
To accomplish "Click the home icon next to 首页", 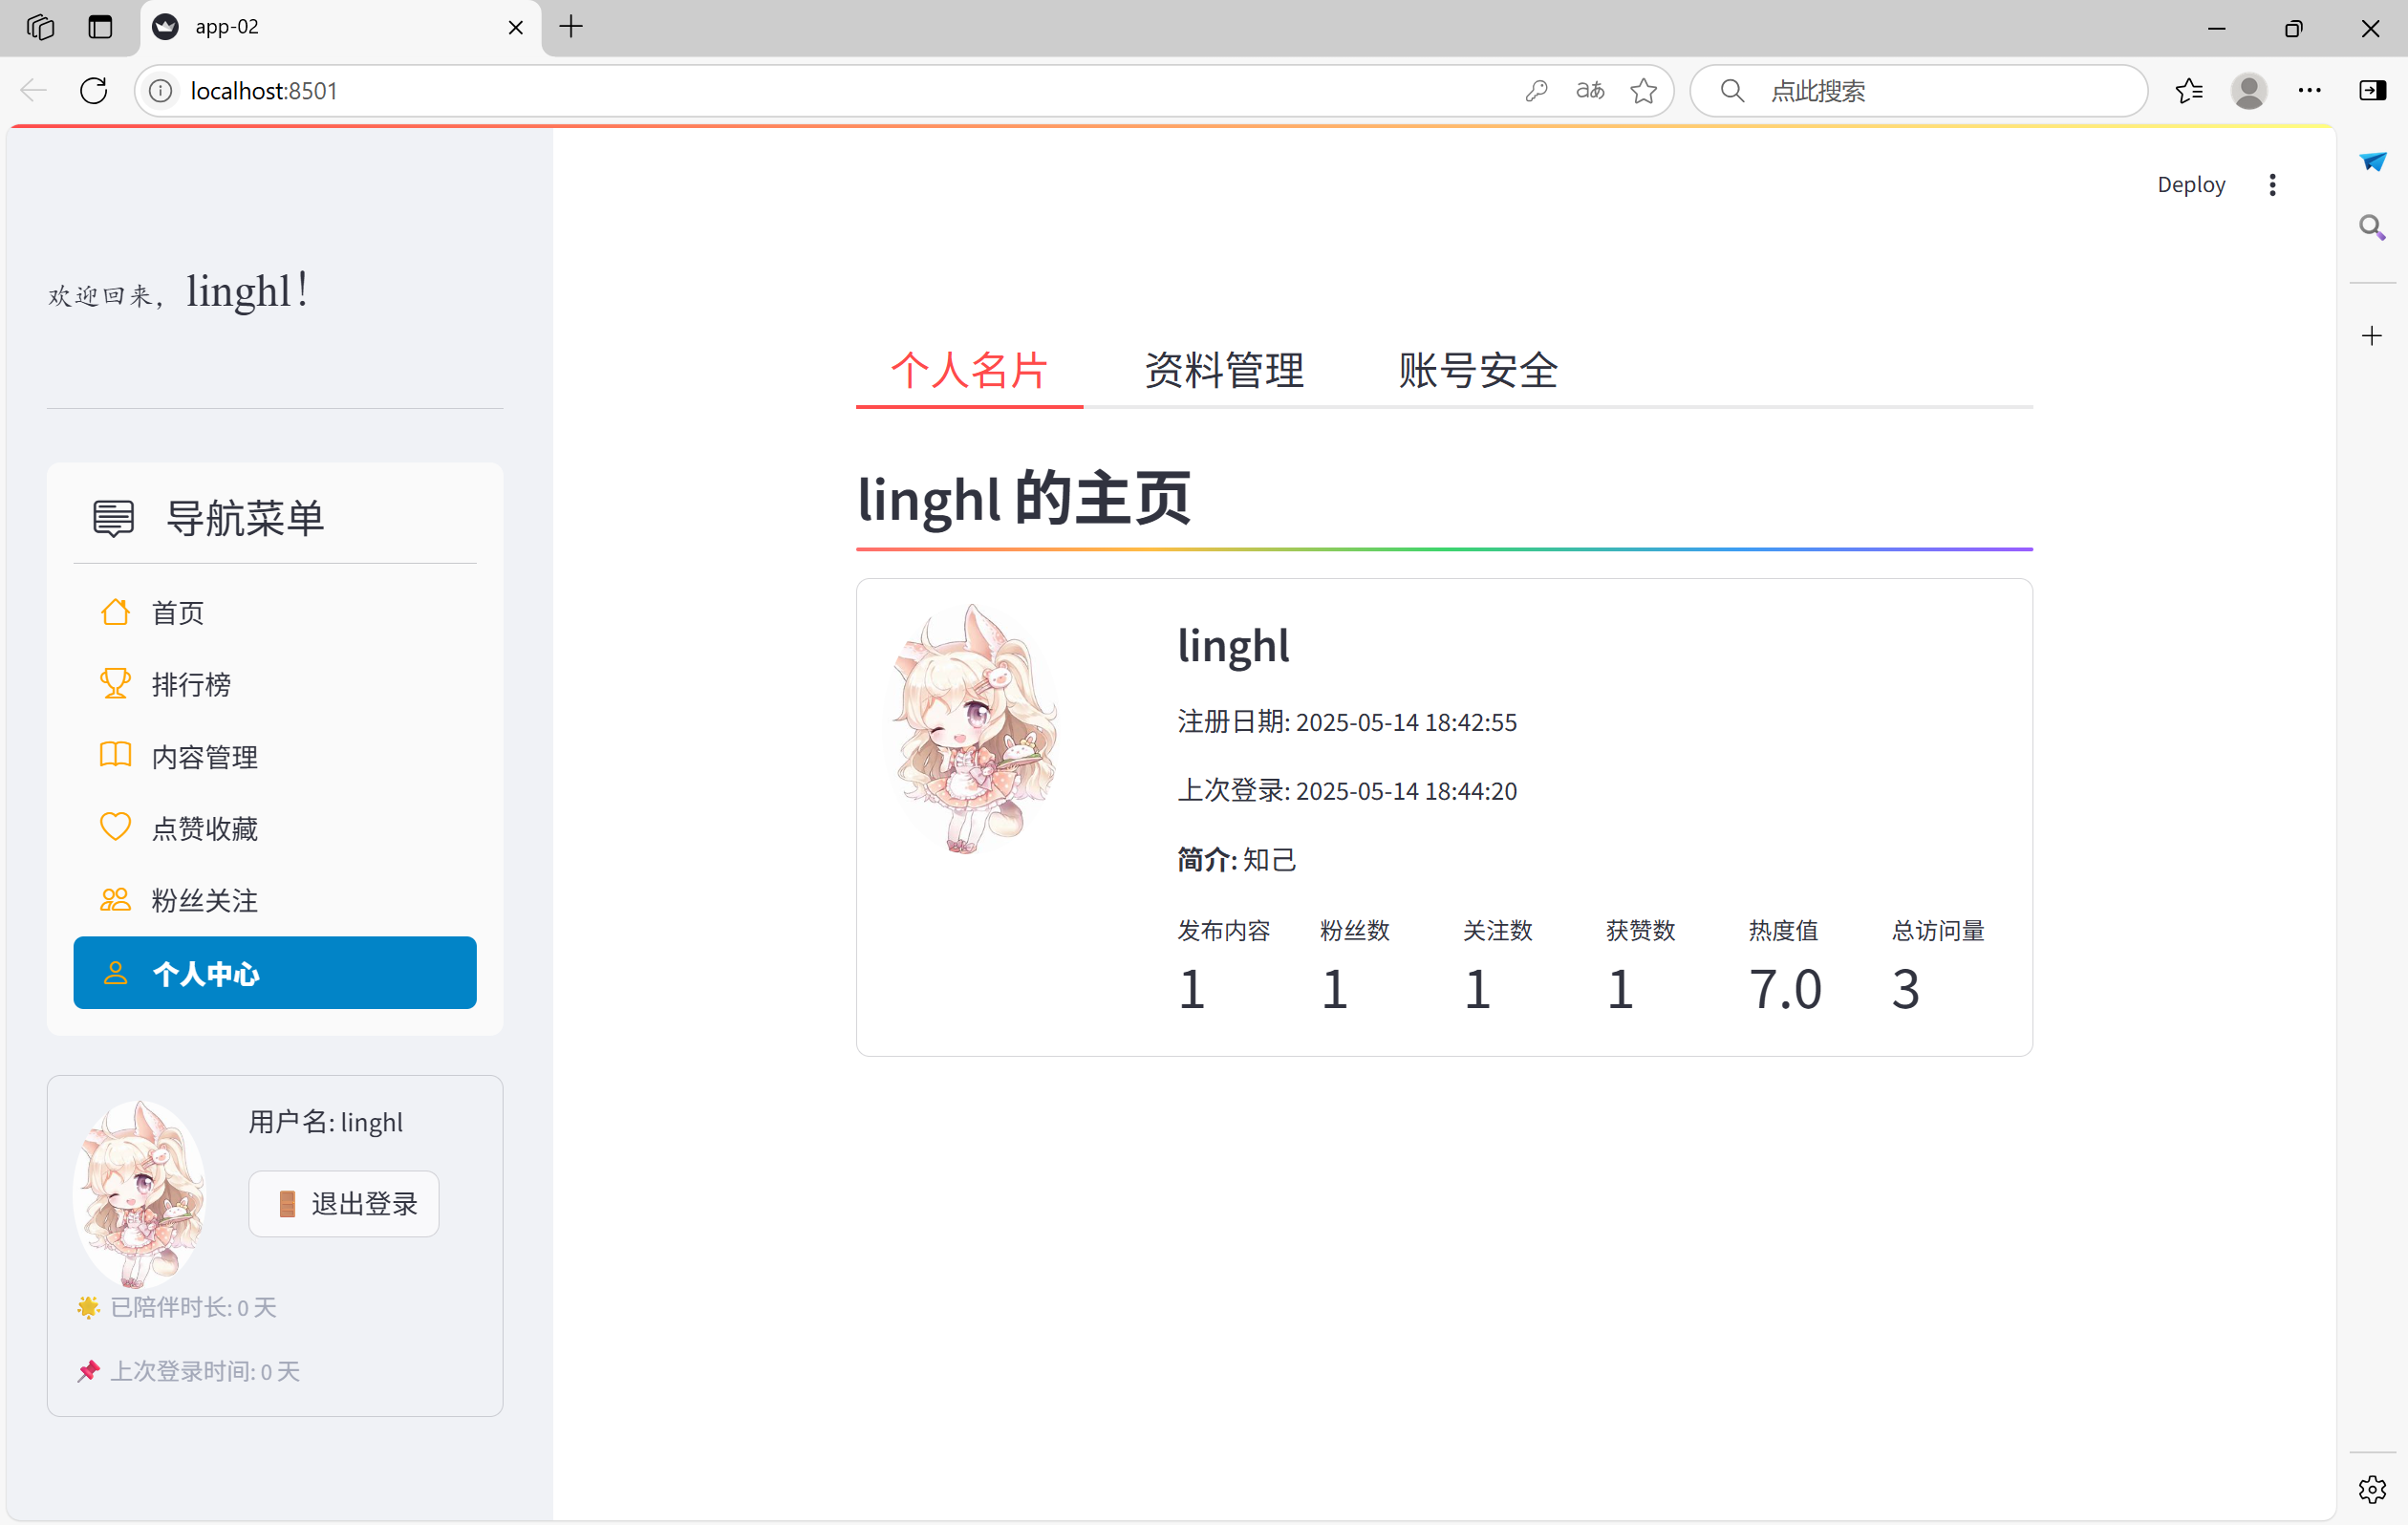I will pos(115,612).
